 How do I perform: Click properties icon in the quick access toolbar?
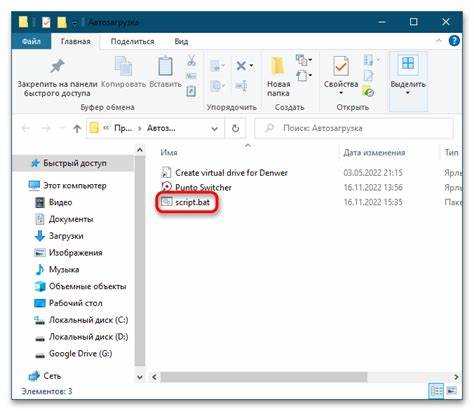[46, 22]
